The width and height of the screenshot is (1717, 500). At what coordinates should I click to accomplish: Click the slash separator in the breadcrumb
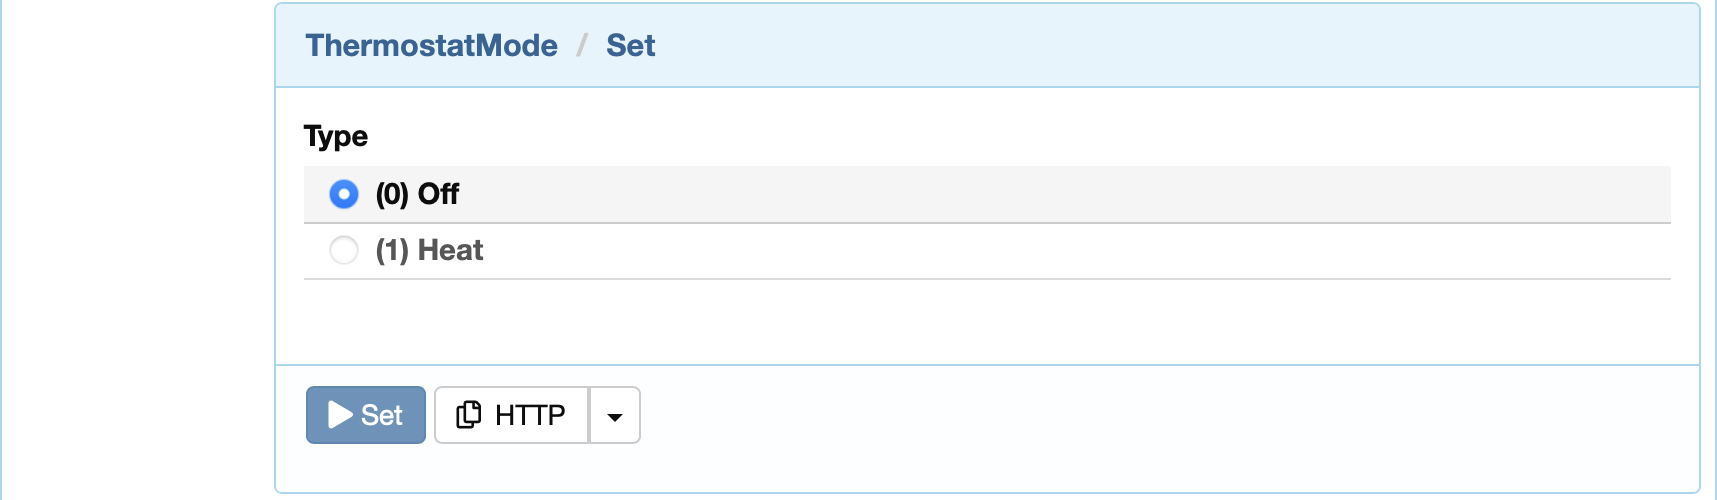(582, 45)
